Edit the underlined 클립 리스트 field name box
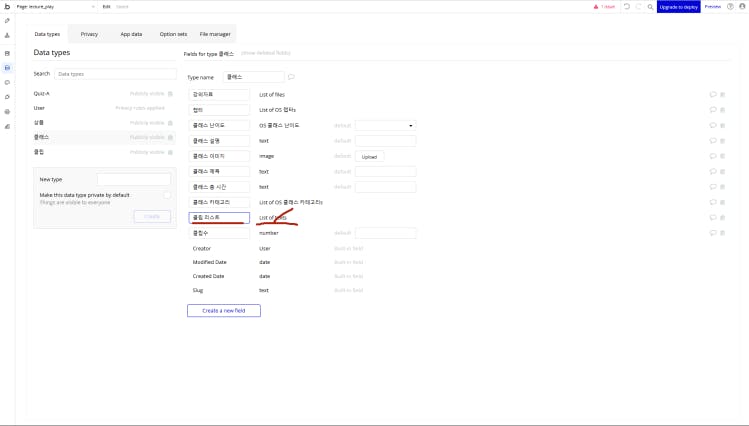This screenshot has height=426, width=749. click(219, 218)
